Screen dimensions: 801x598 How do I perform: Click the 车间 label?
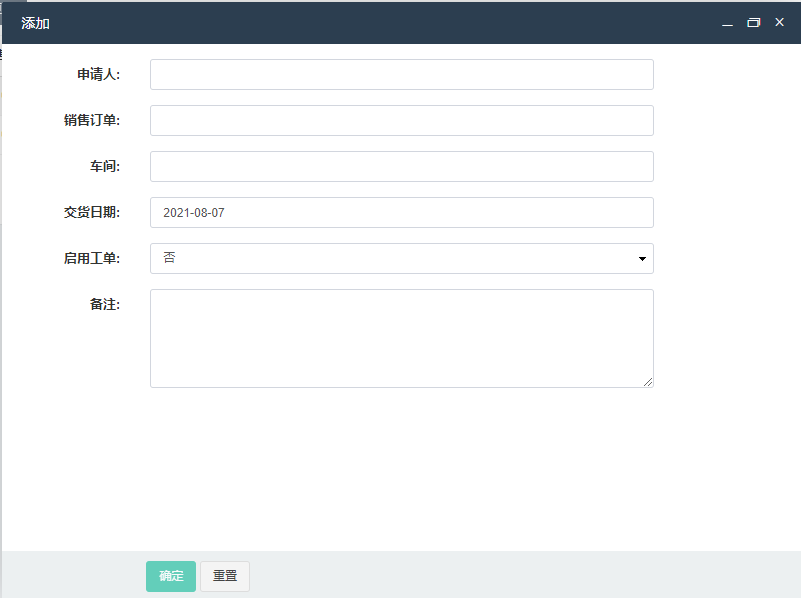(x=105, y=166)
